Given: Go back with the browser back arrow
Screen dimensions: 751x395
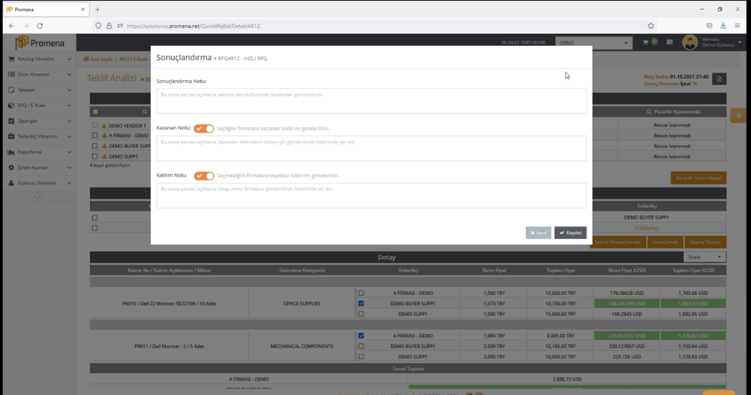Looking at the screenshot, I should [12, 26].
